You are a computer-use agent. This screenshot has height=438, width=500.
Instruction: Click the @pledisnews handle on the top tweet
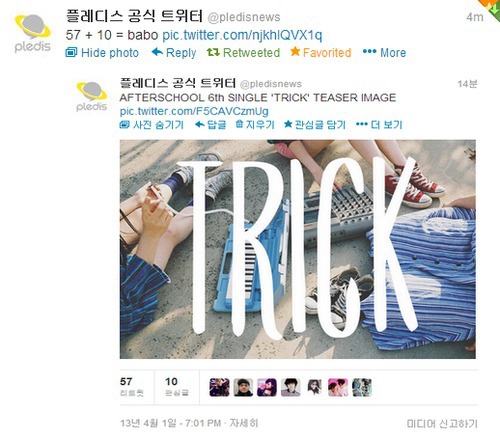pos(244,17)
